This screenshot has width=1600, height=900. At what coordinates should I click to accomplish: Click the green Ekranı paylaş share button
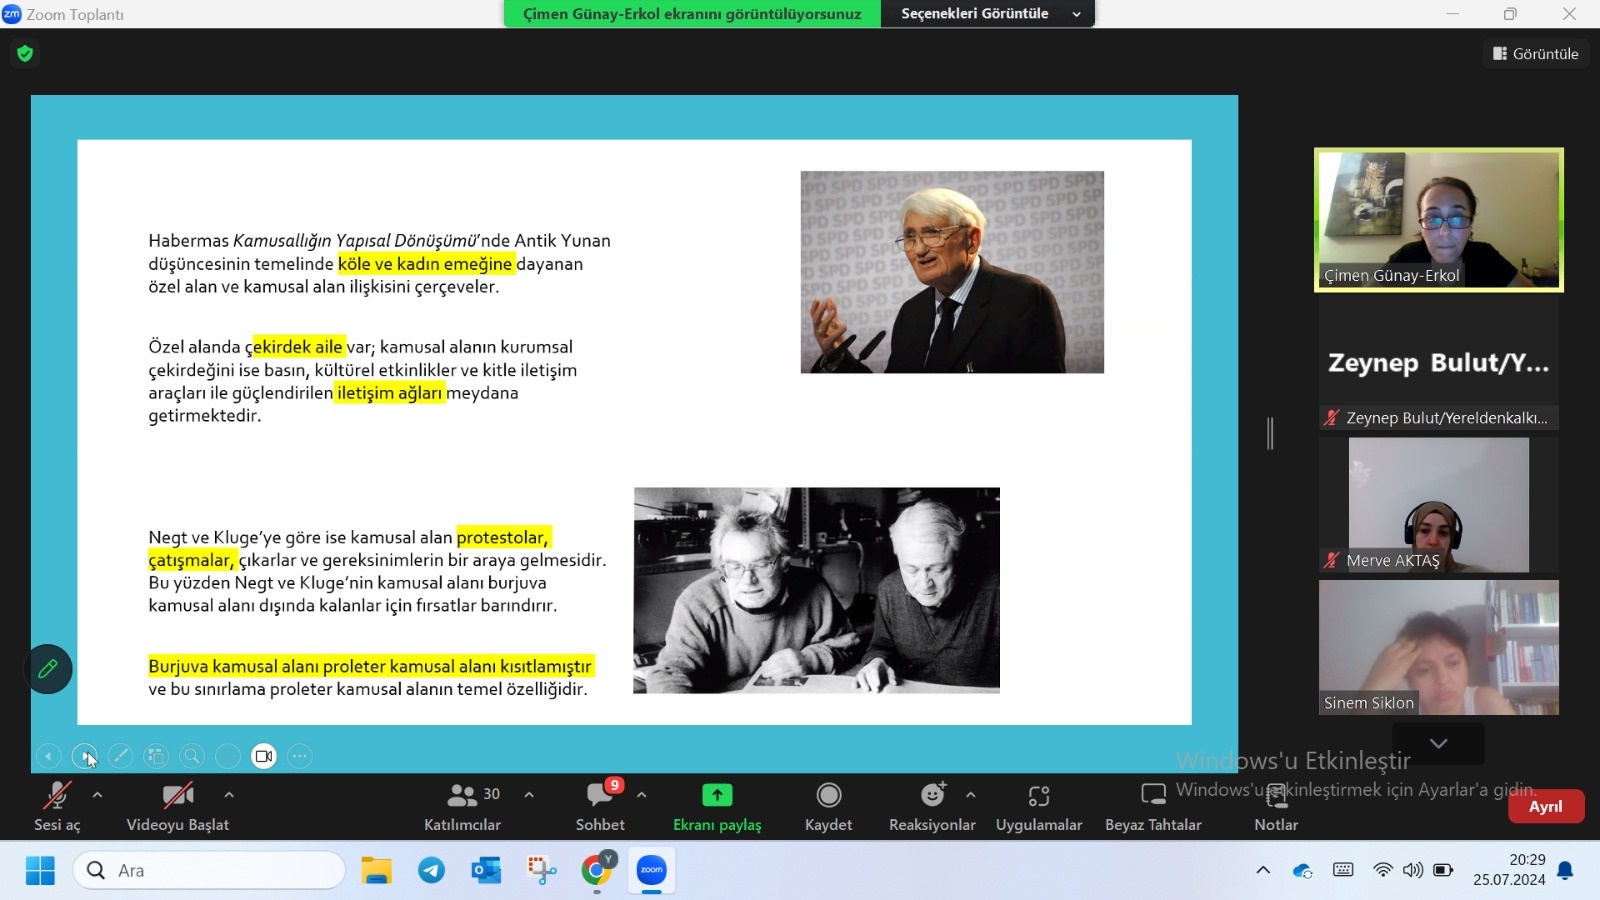(x=717, y=806)
